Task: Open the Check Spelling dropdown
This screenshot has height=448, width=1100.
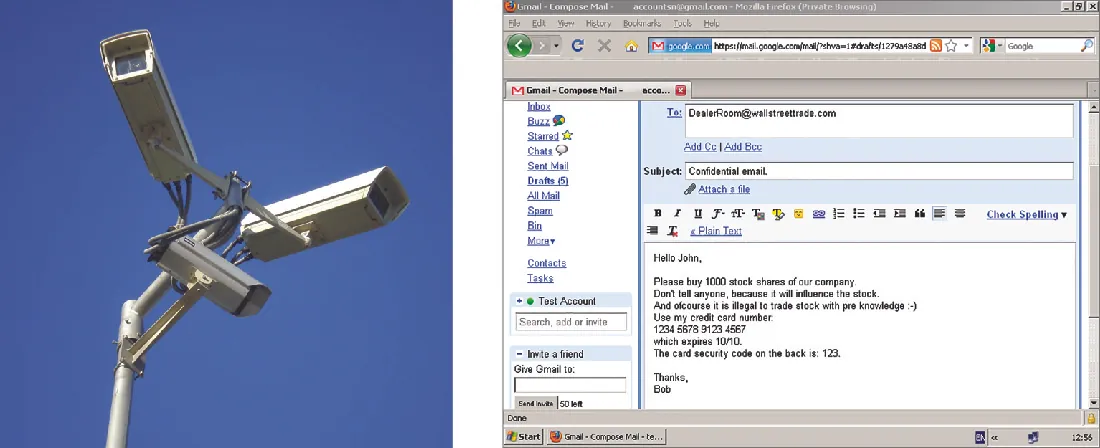Action: click(x=1026, y=215)
